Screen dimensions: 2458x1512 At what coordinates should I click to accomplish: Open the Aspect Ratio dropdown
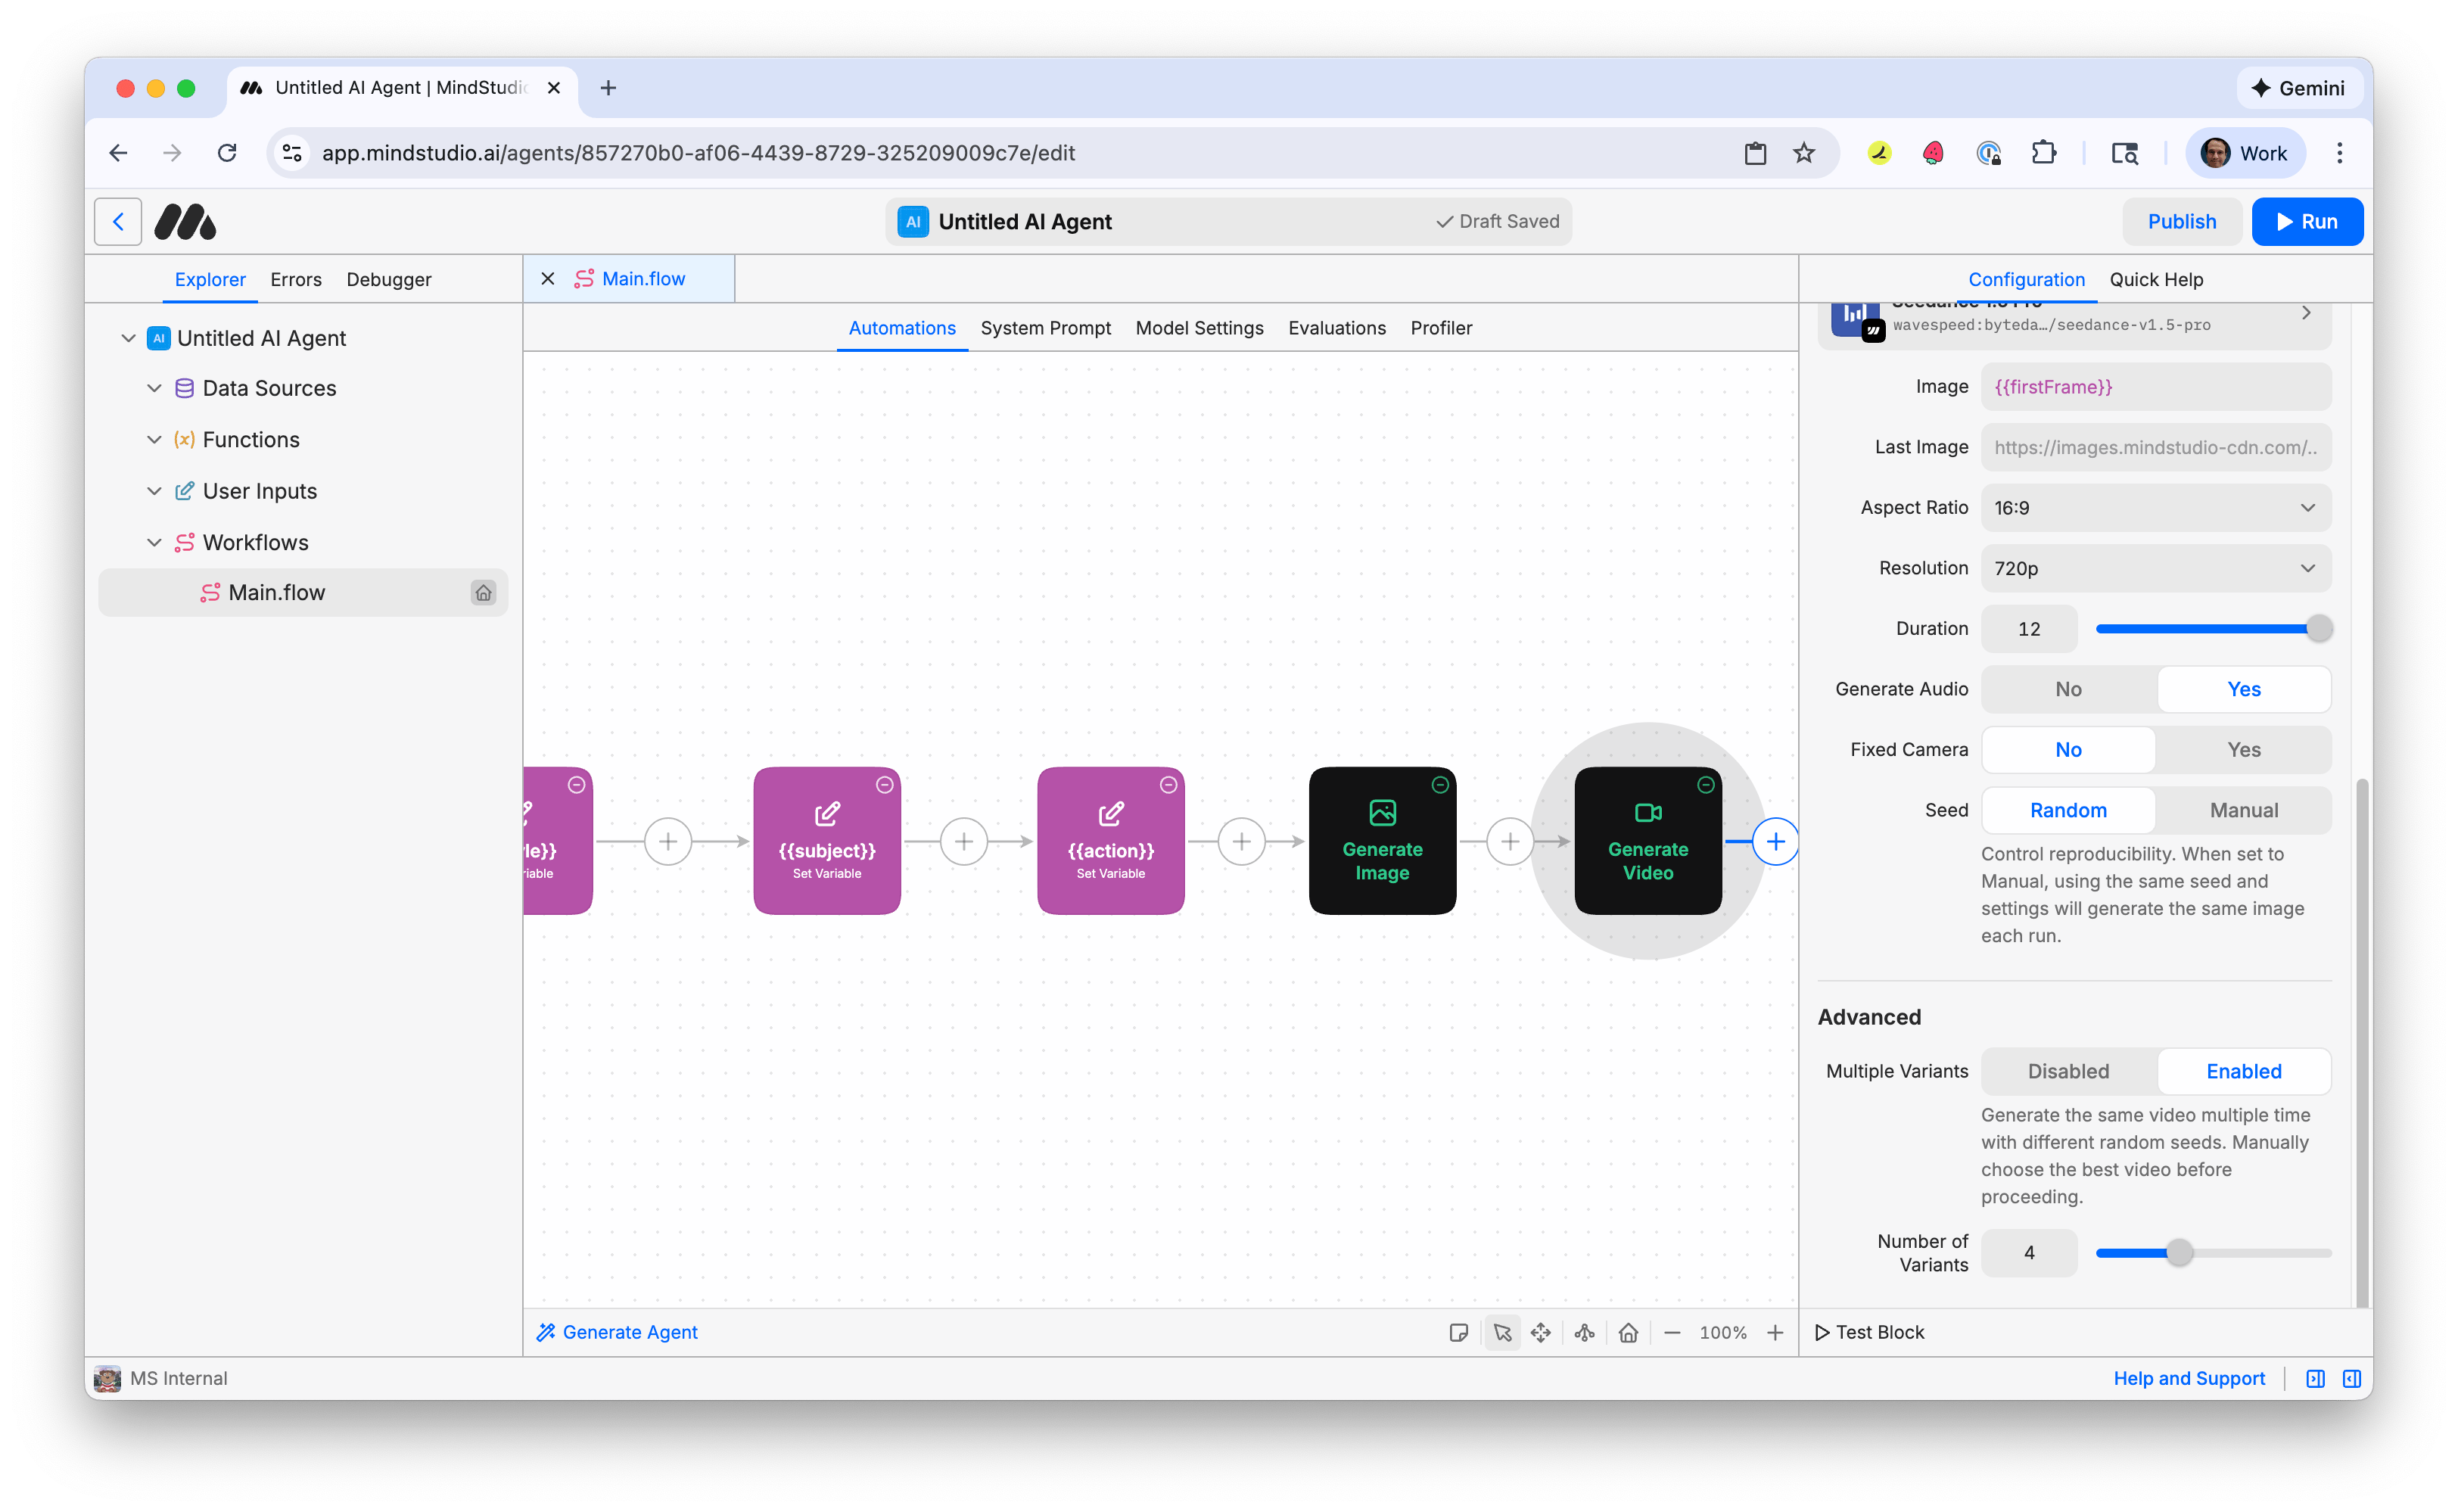(2154, 507)
